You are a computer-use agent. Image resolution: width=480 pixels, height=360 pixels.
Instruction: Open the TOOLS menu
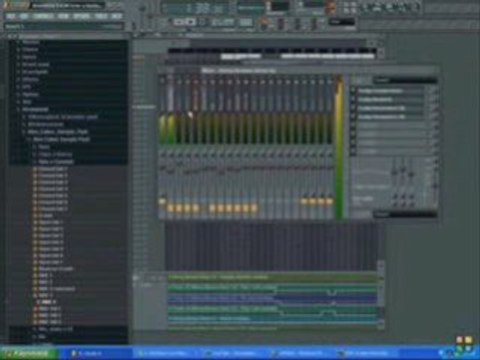coord(101,16)
